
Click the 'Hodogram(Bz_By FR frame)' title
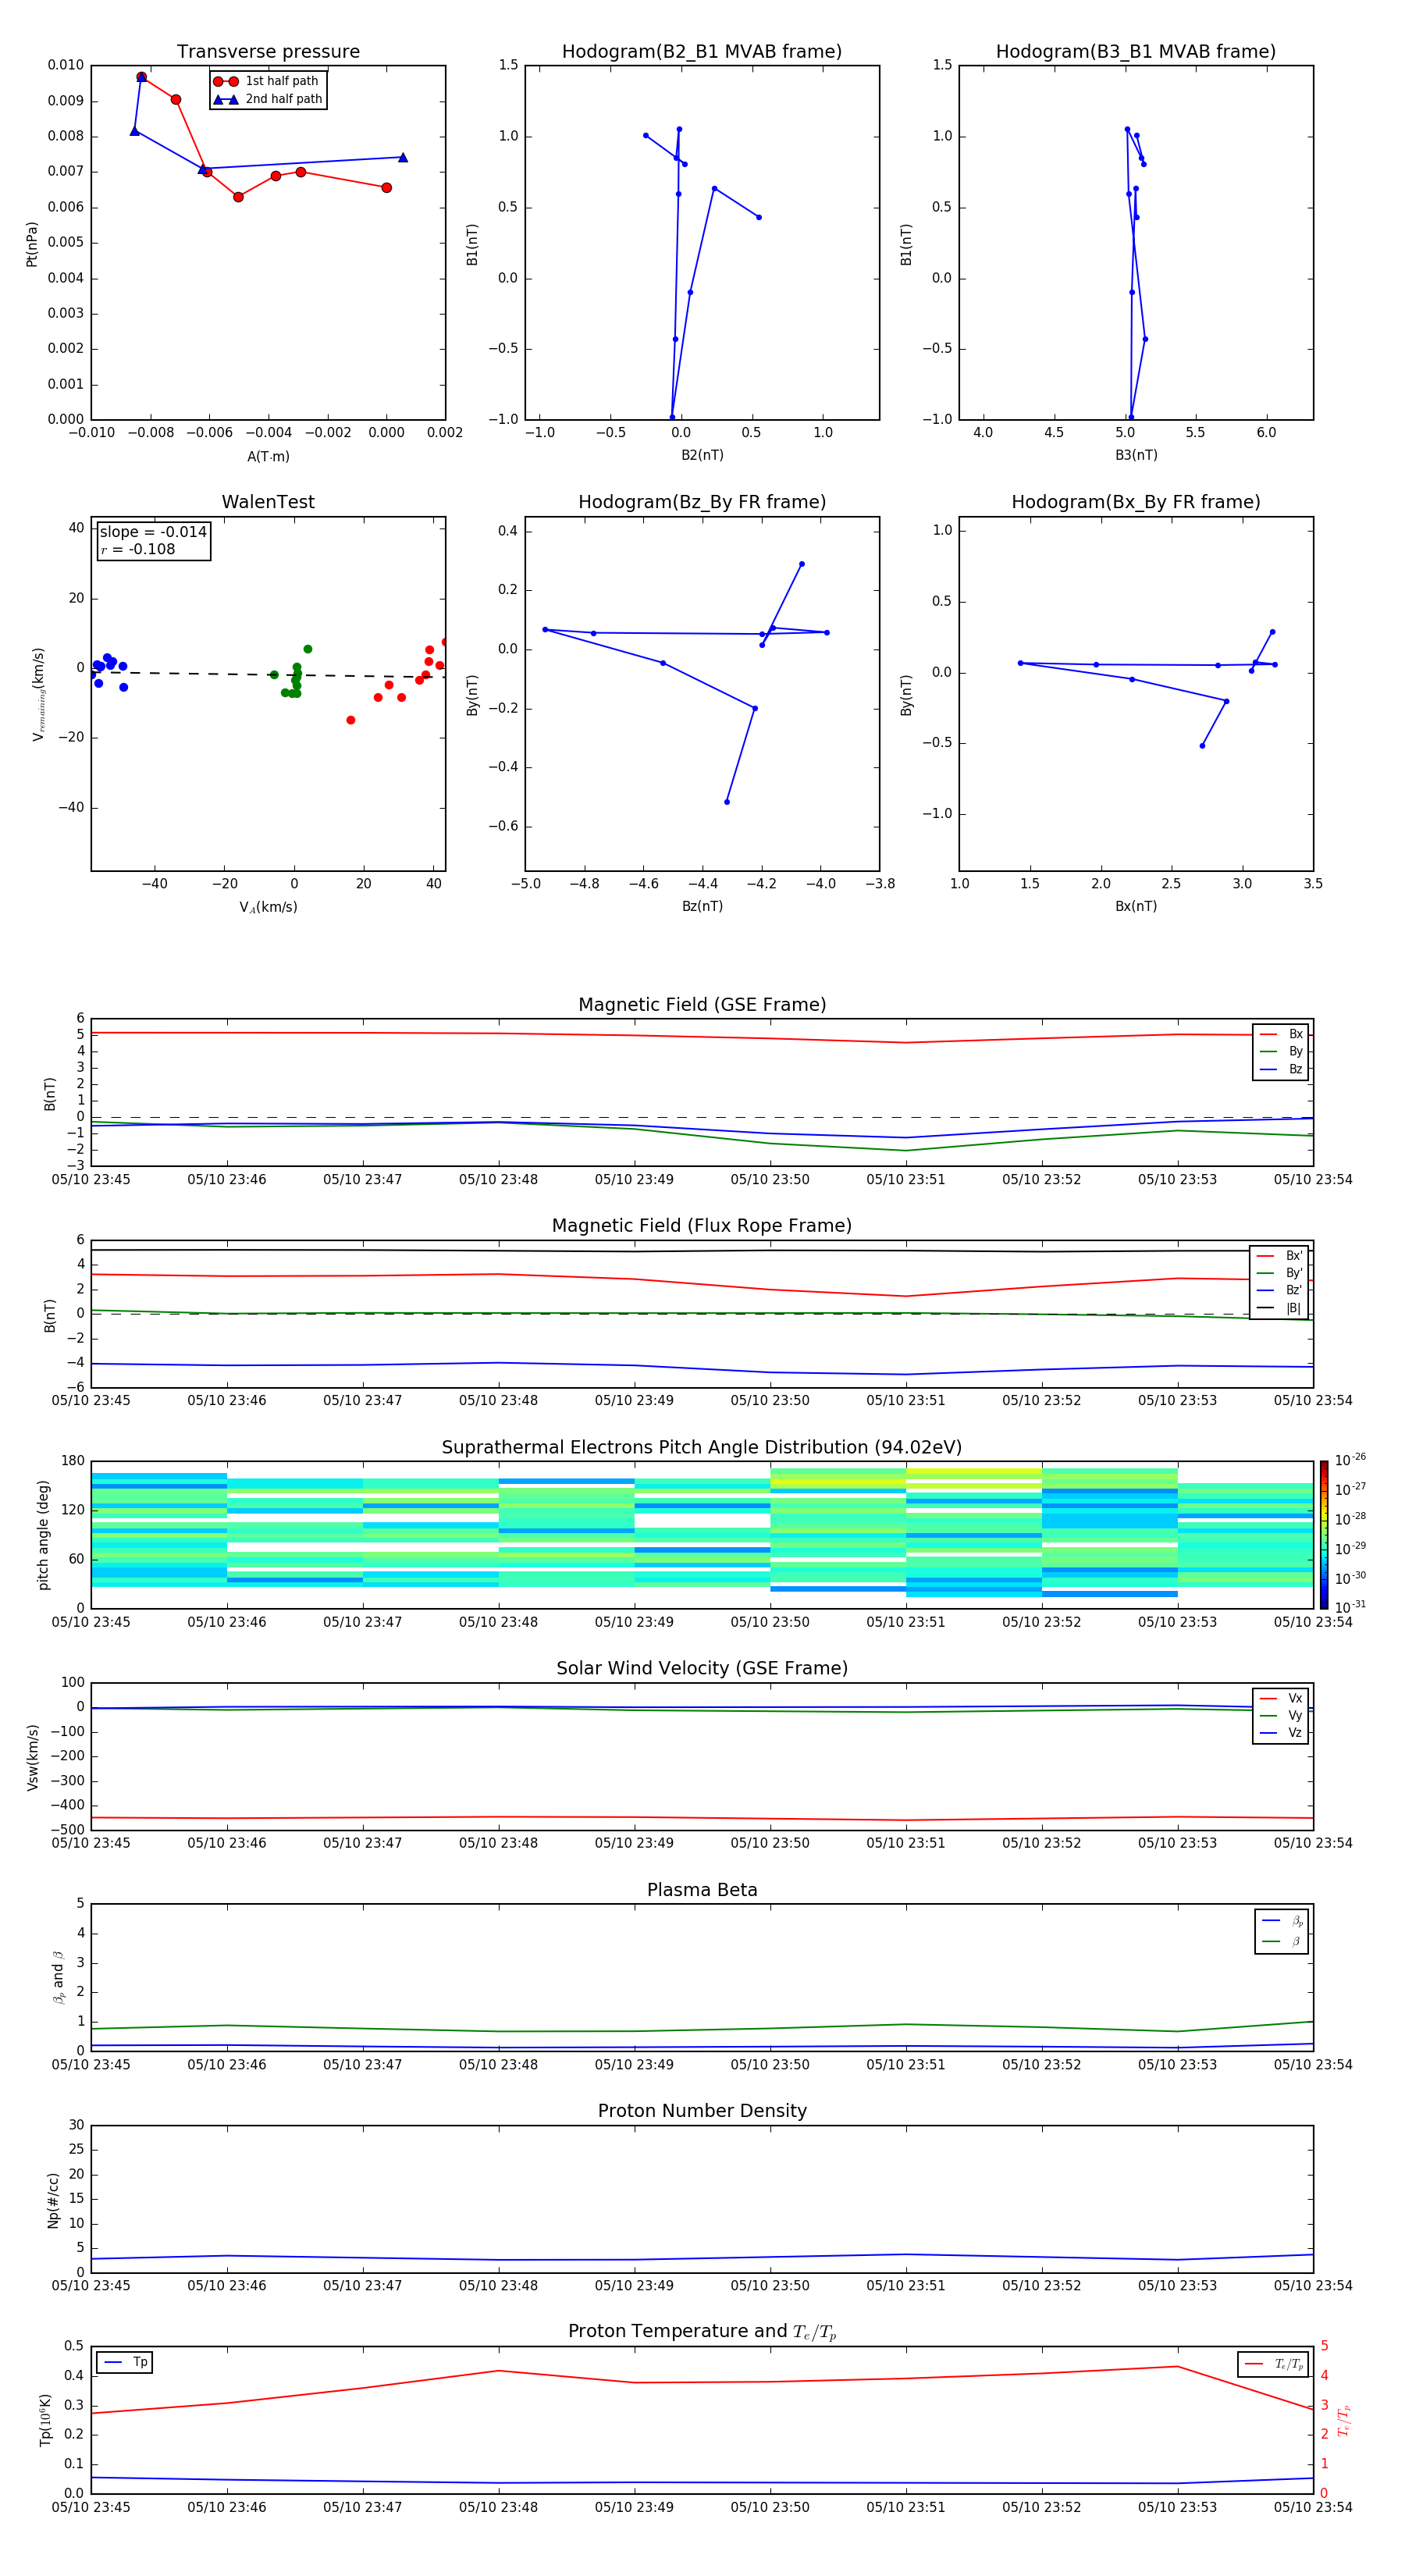click(x=702, y=502)
